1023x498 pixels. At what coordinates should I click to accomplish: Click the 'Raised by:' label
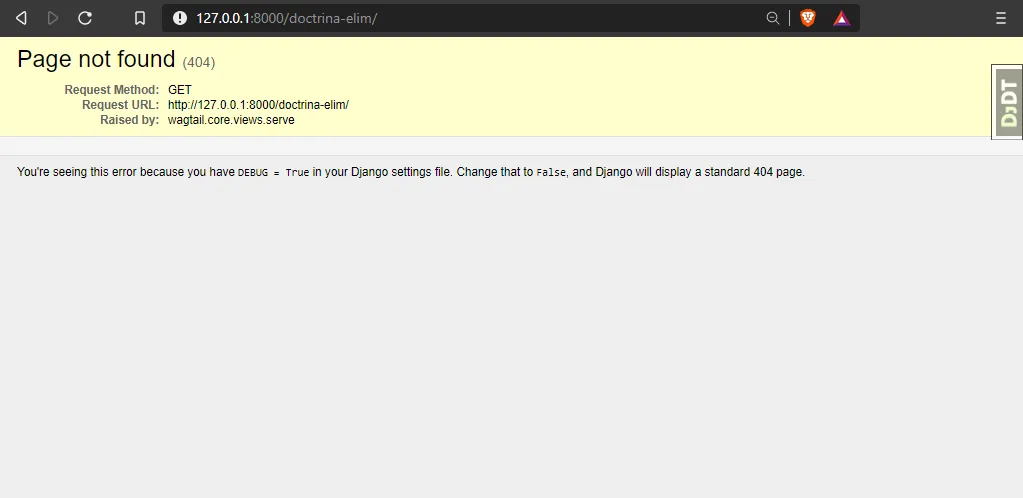coord(129,120)
